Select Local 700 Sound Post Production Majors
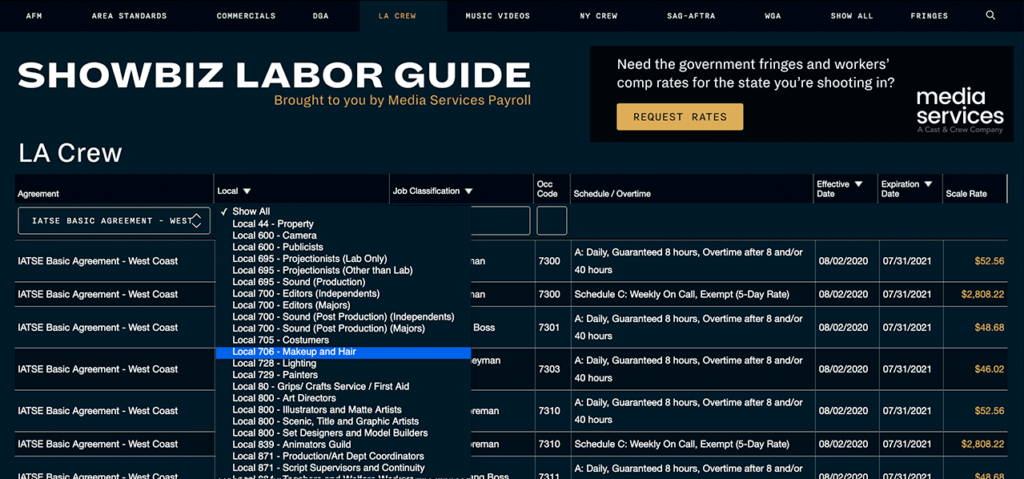The height and width of the screenshot is (479, 1024). click(343, 328)
